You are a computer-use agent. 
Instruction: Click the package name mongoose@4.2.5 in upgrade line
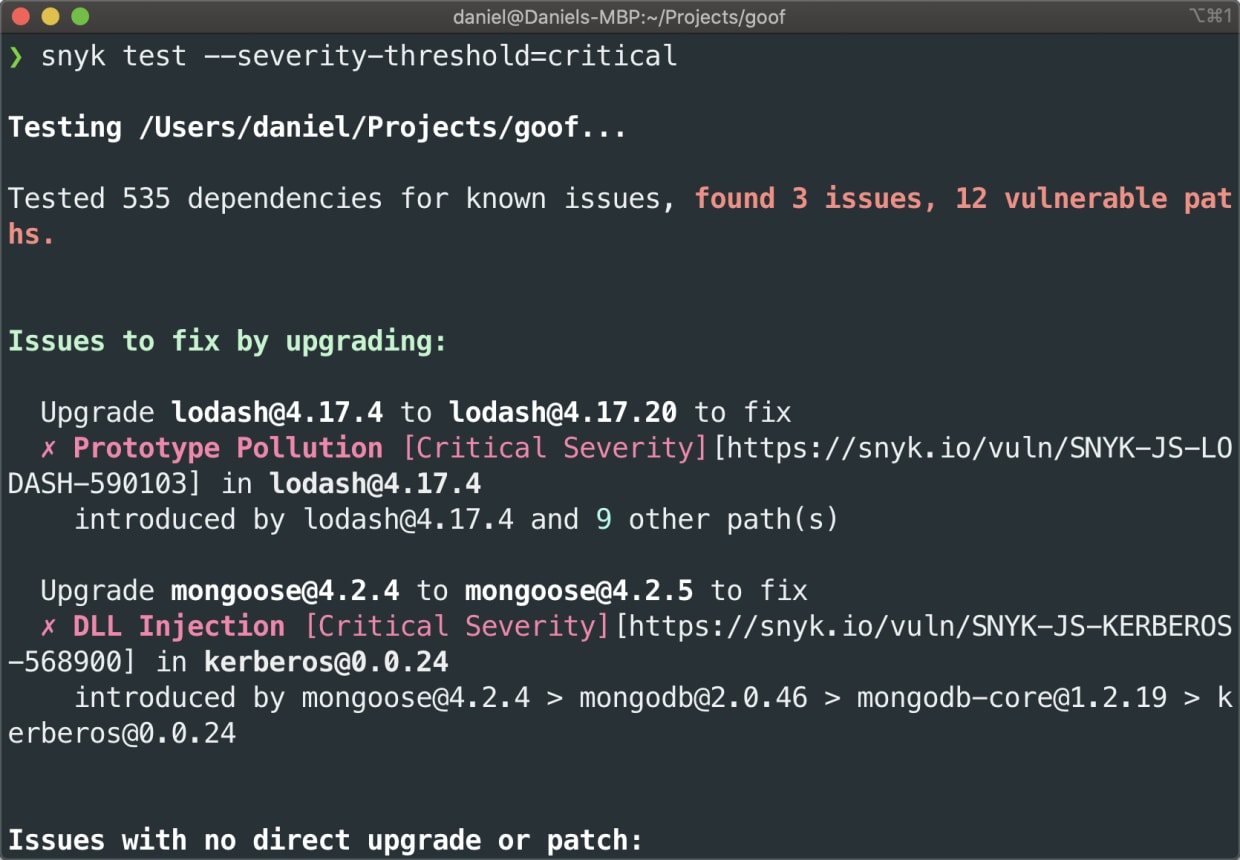pyautogui.click(x=579, y=591)
